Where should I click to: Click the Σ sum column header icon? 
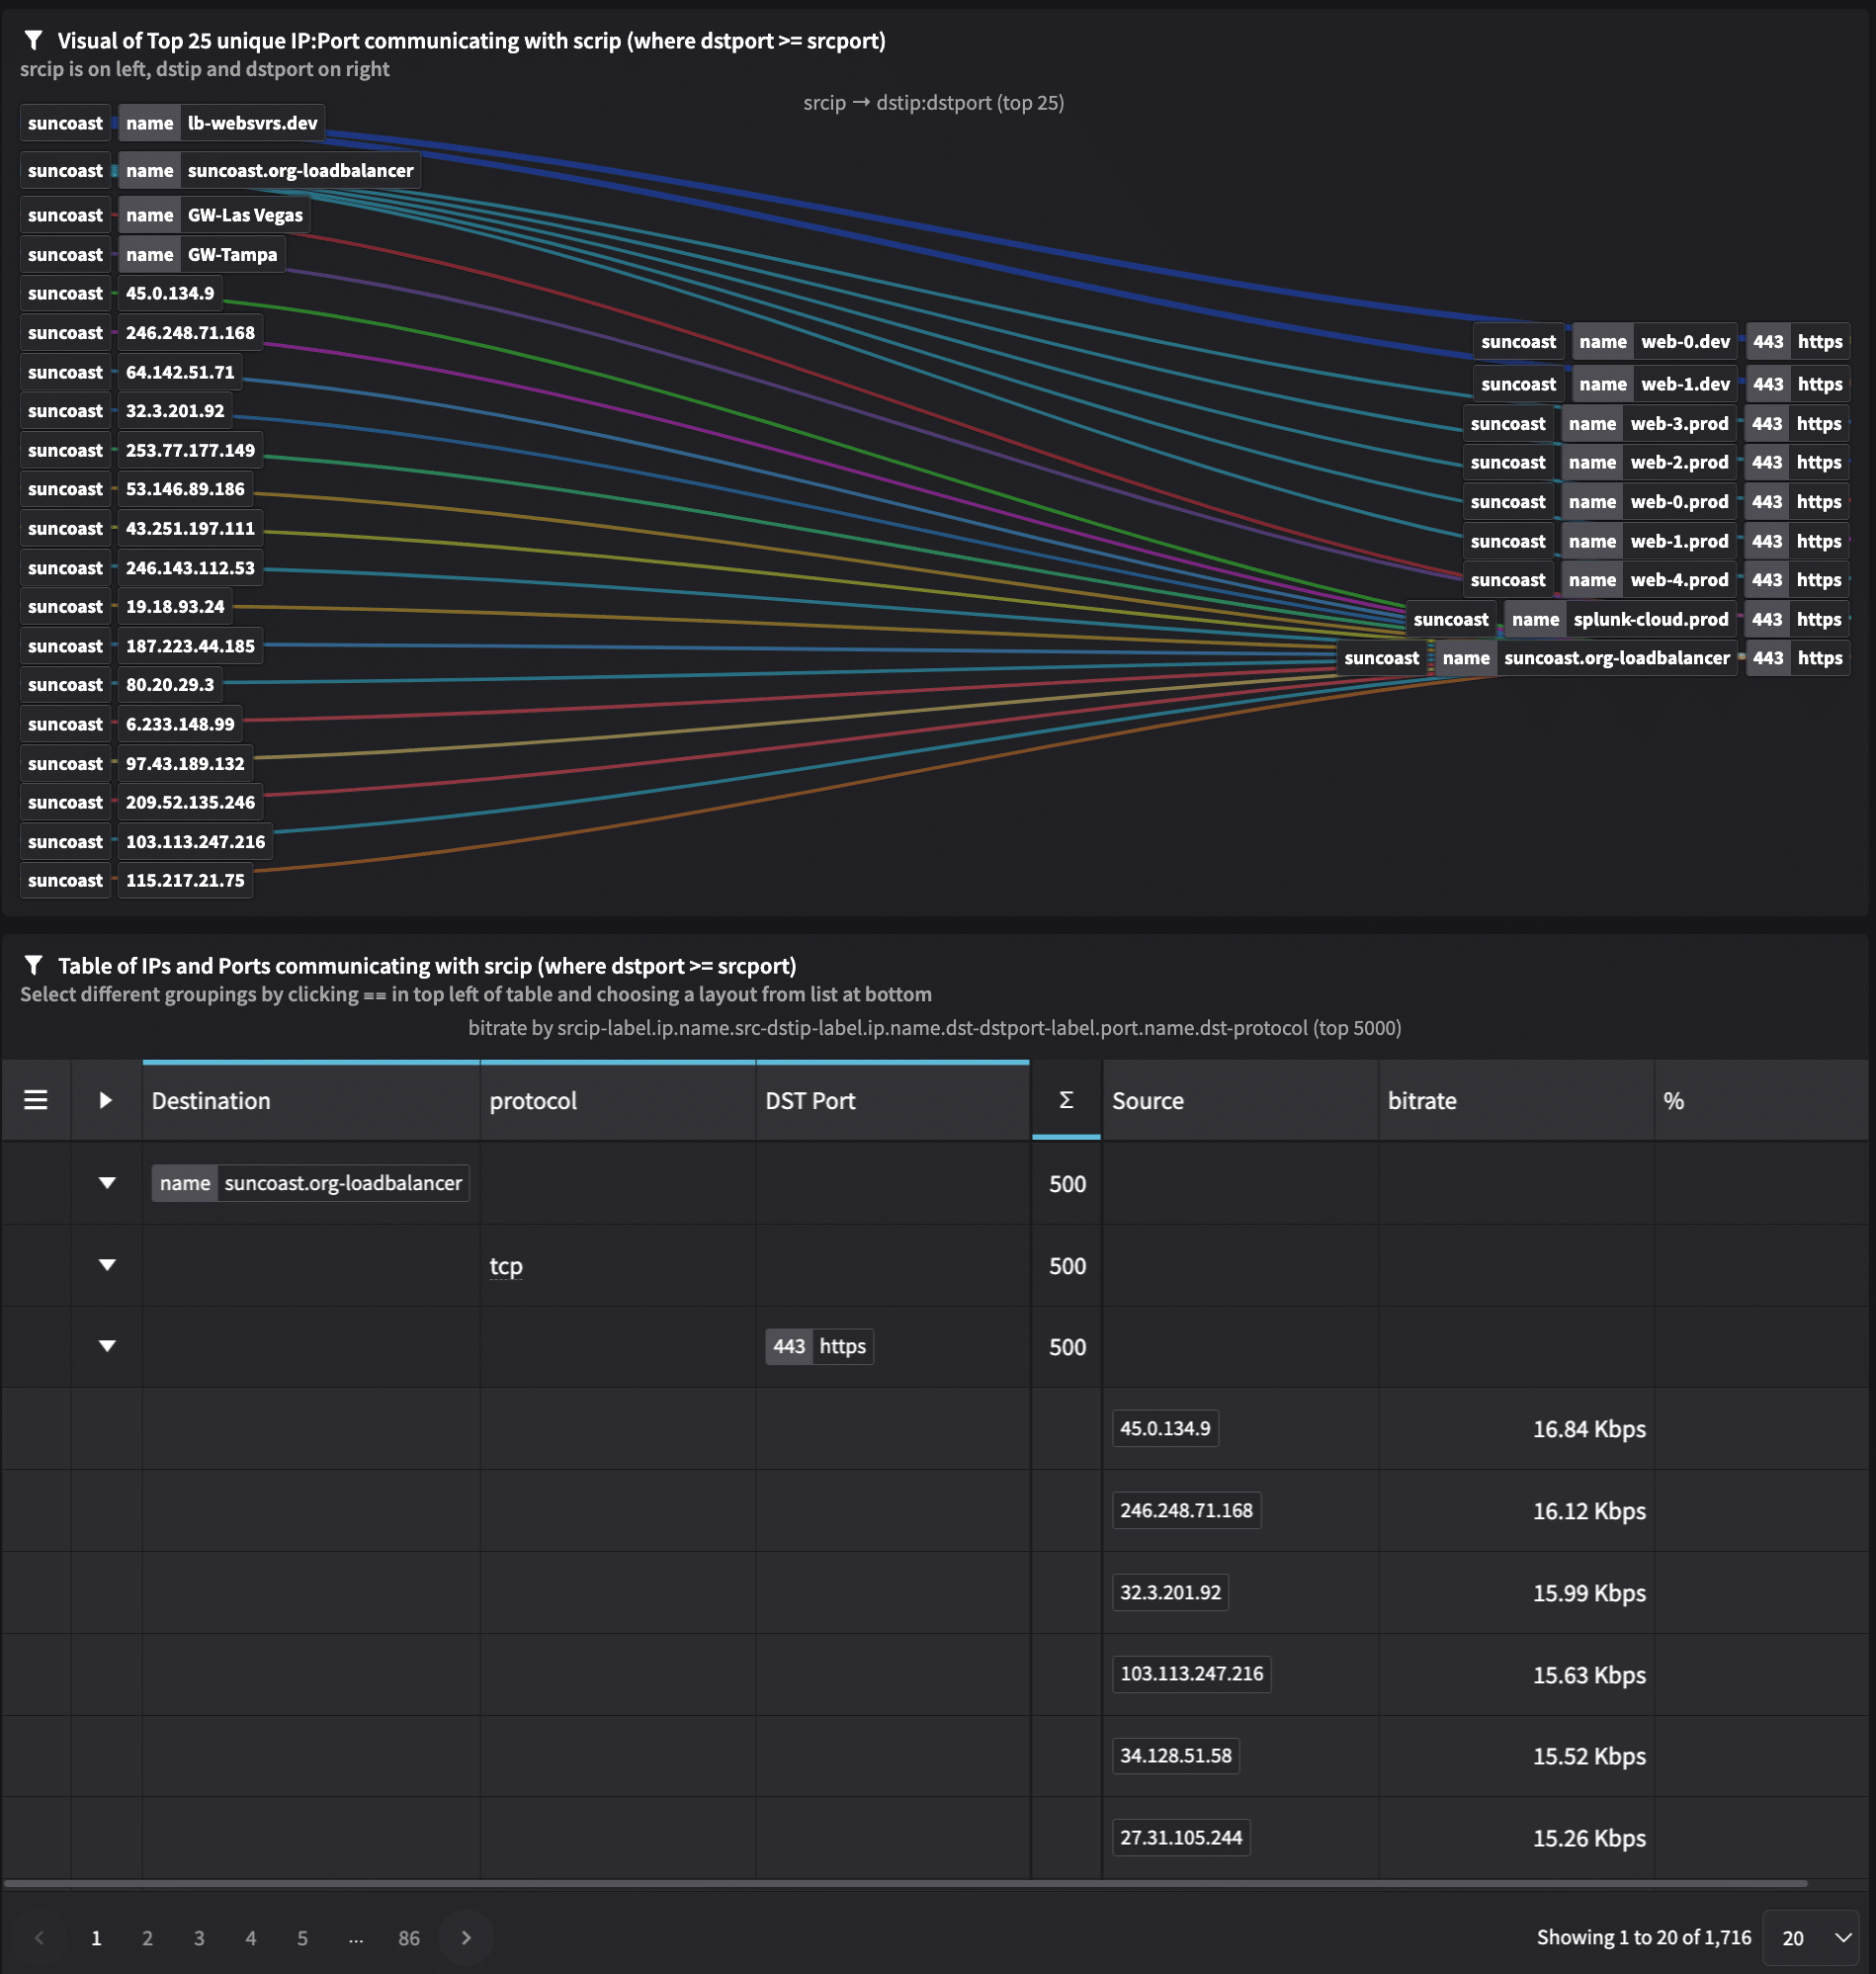(1065, 1100)
